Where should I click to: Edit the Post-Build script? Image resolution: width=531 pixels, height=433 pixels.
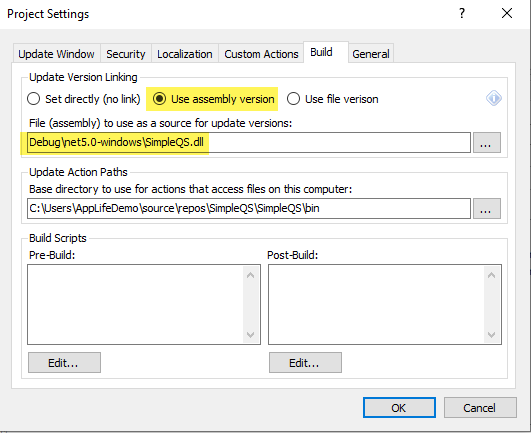(305, 363)
